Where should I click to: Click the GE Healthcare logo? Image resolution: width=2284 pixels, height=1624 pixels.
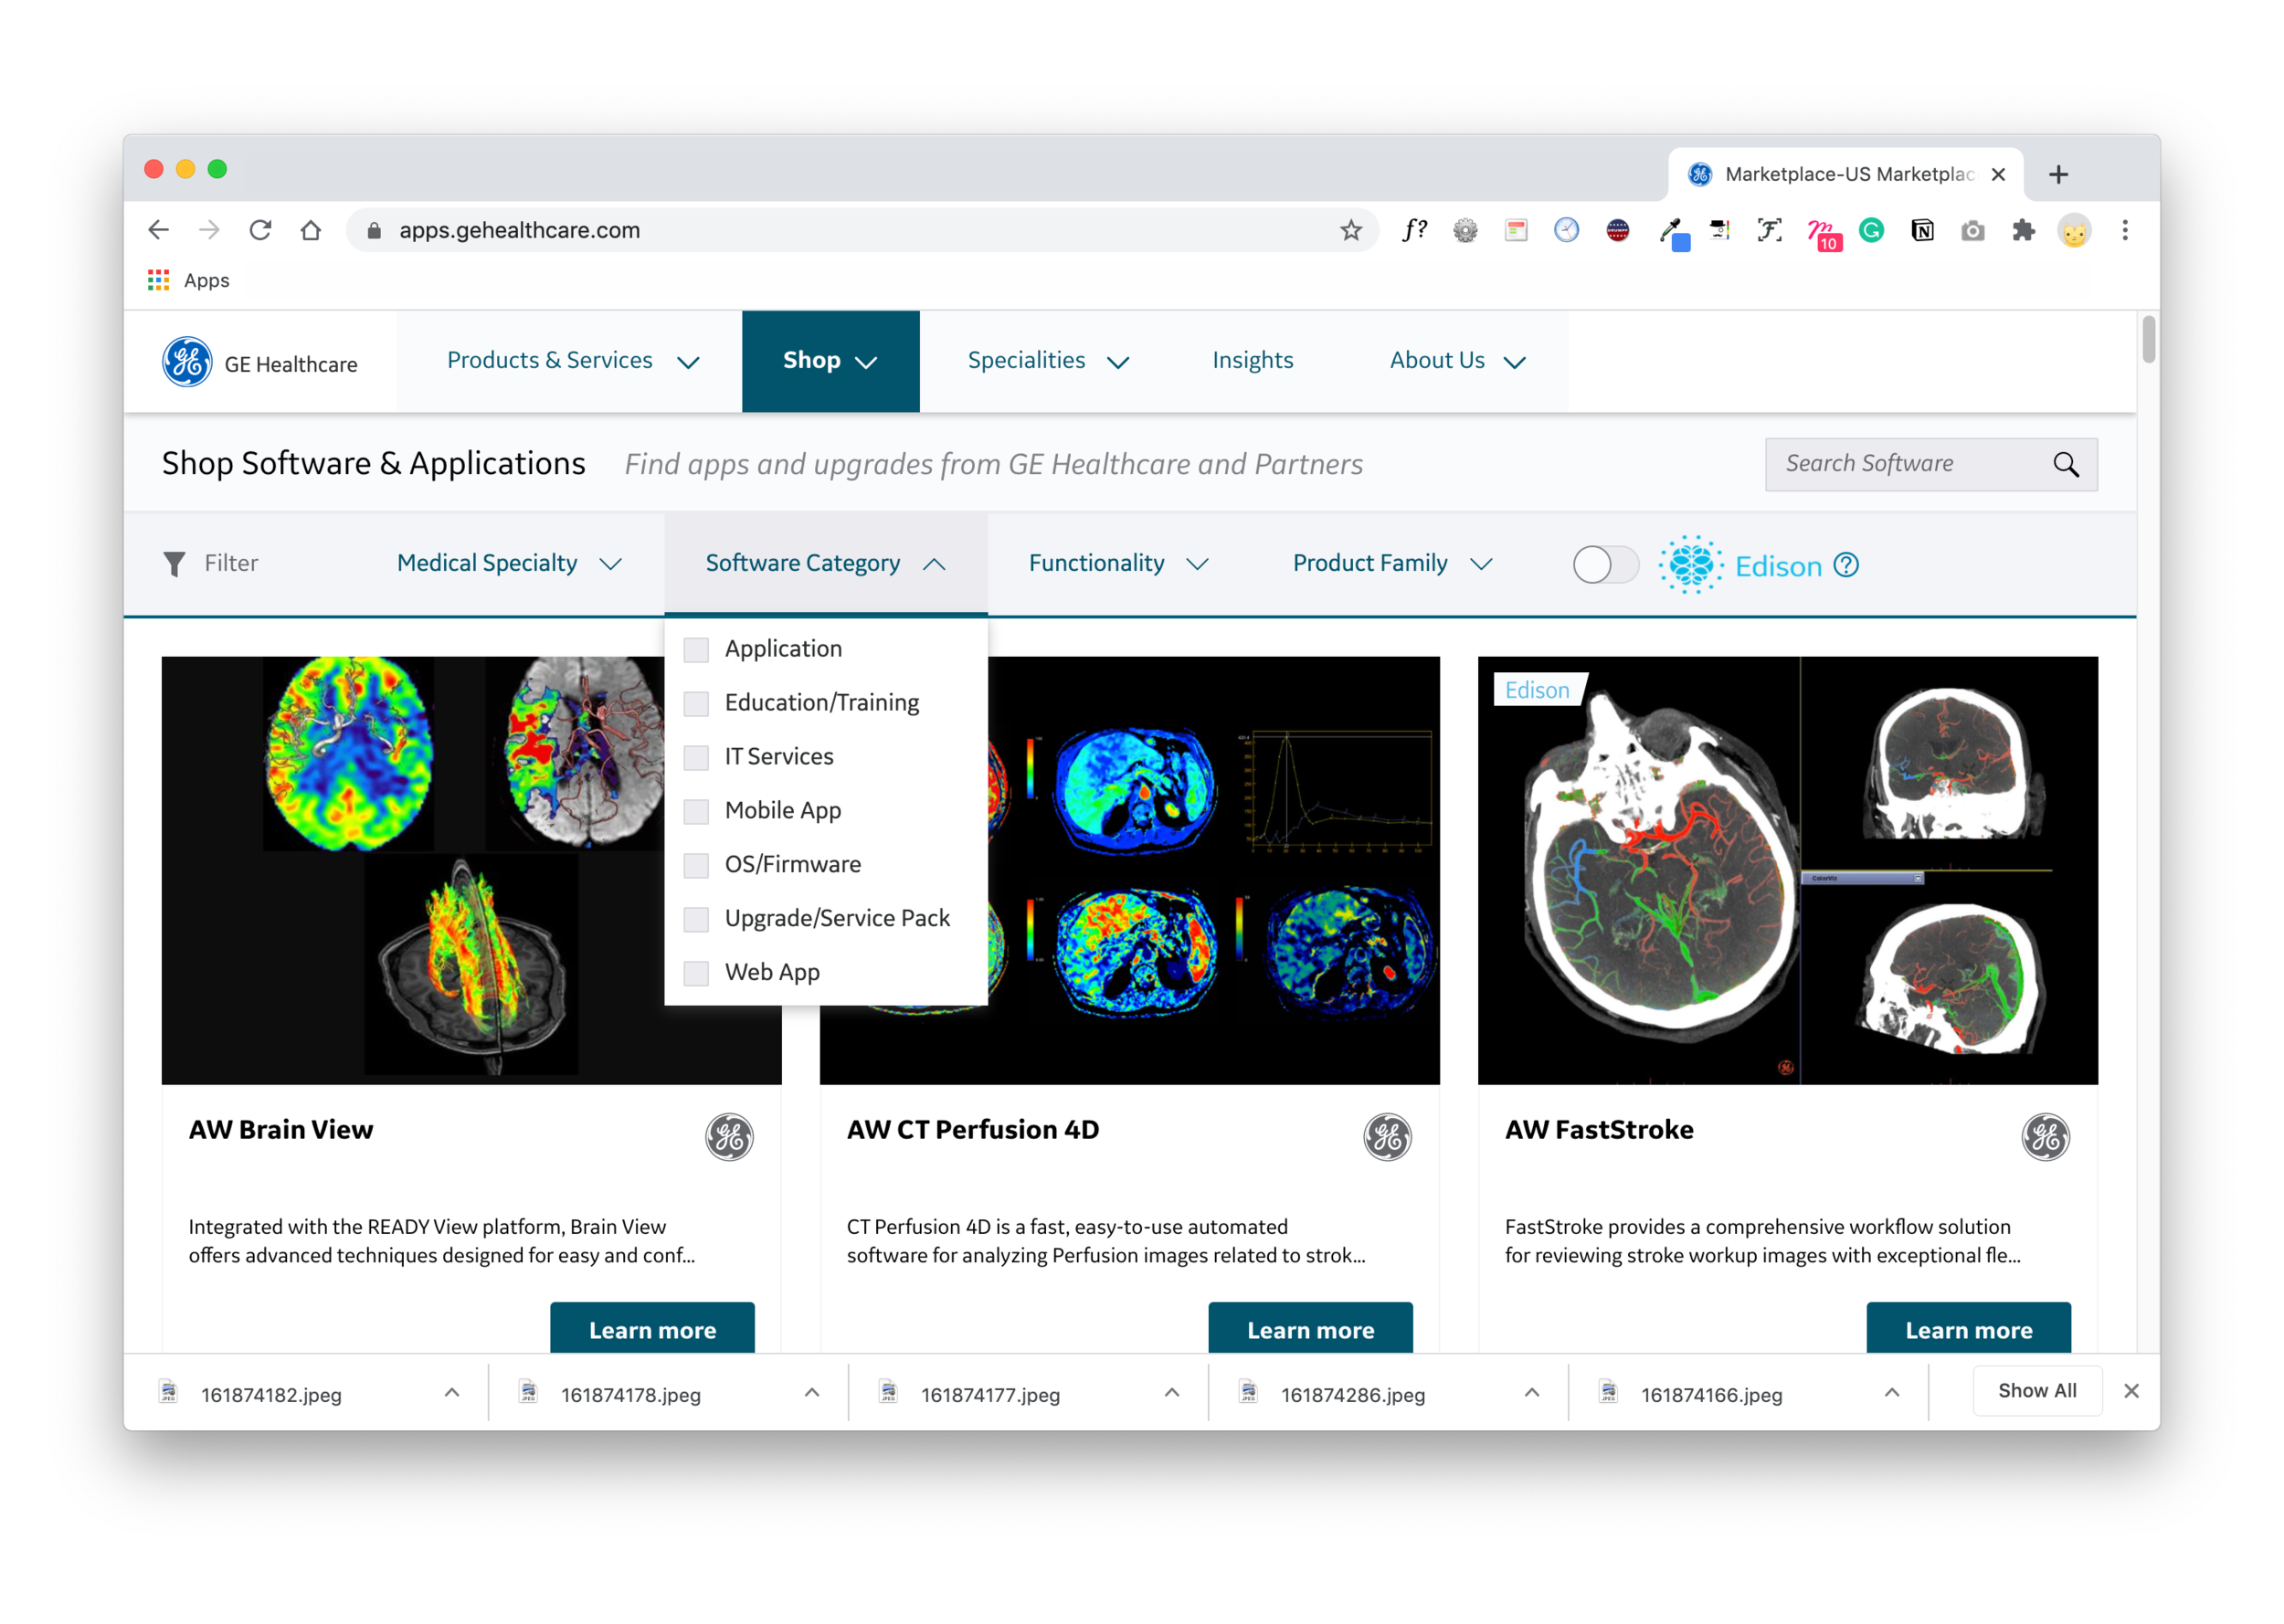pyautogui.click(x=260, y=362)
